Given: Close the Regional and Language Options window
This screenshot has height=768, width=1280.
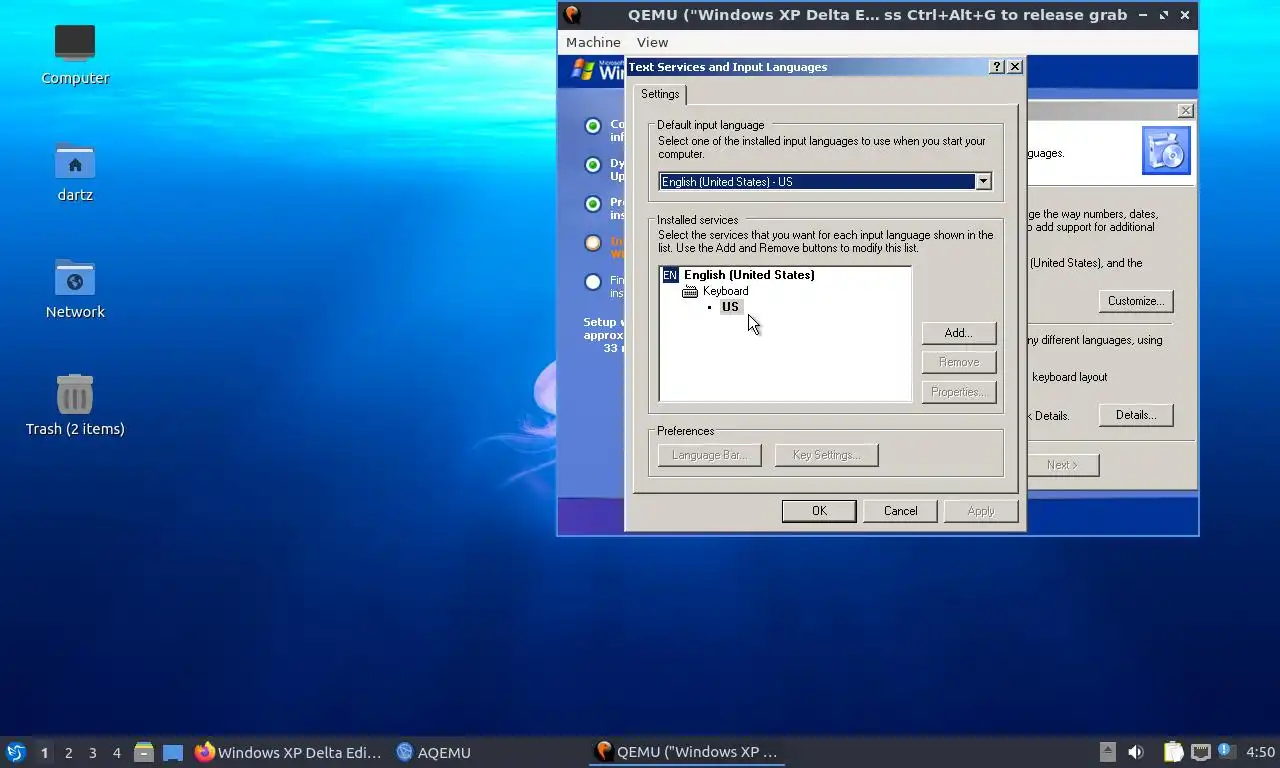Looking at the screenshot, I should 1185,111.
